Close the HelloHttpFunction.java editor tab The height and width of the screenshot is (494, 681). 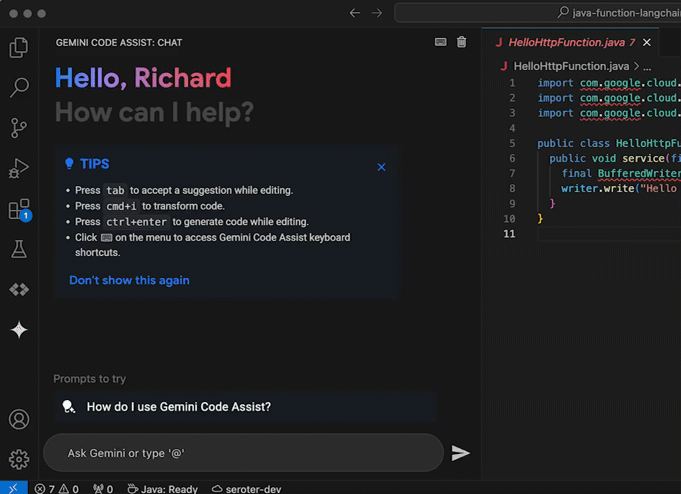pos(647,42)
